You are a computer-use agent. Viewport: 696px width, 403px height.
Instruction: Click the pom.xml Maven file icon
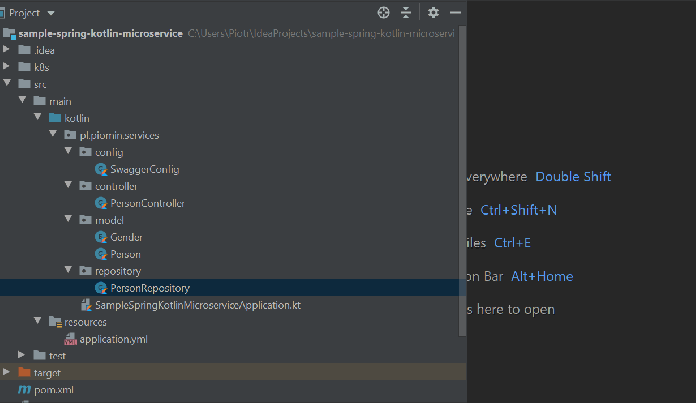point(24,389)
